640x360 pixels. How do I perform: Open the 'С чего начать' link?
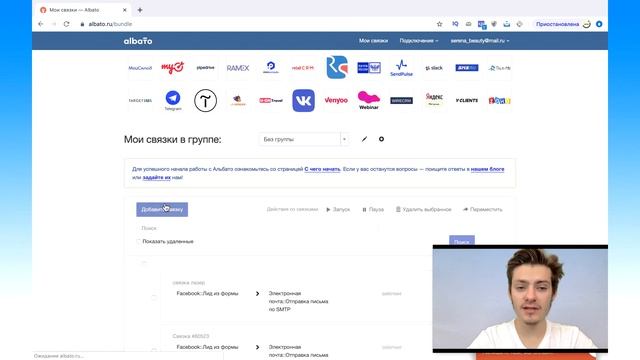[x=322, y=169]
